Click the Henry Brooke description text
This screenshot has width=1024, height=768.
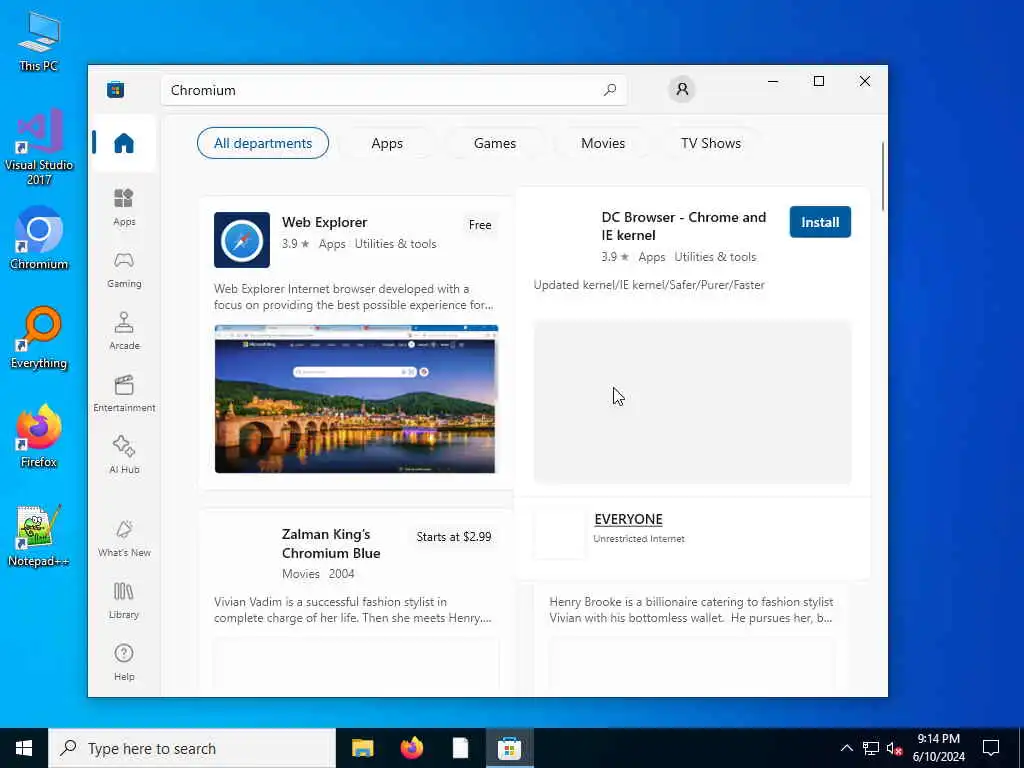pyautogui.click(x=691, y=610)
